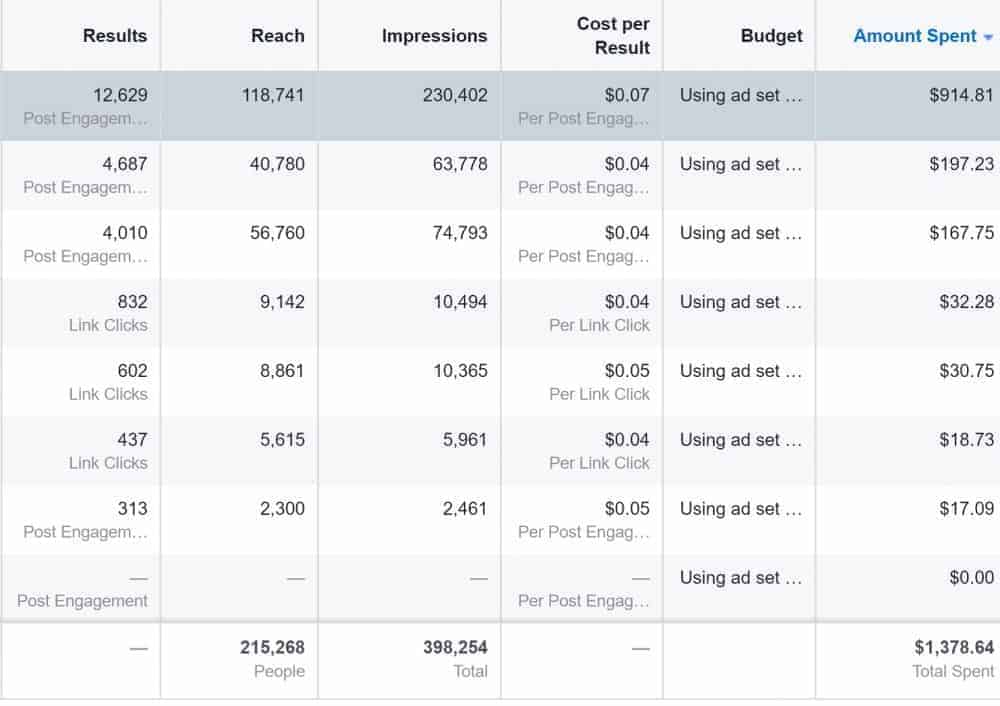Sort by the Impressions column header

434,36
